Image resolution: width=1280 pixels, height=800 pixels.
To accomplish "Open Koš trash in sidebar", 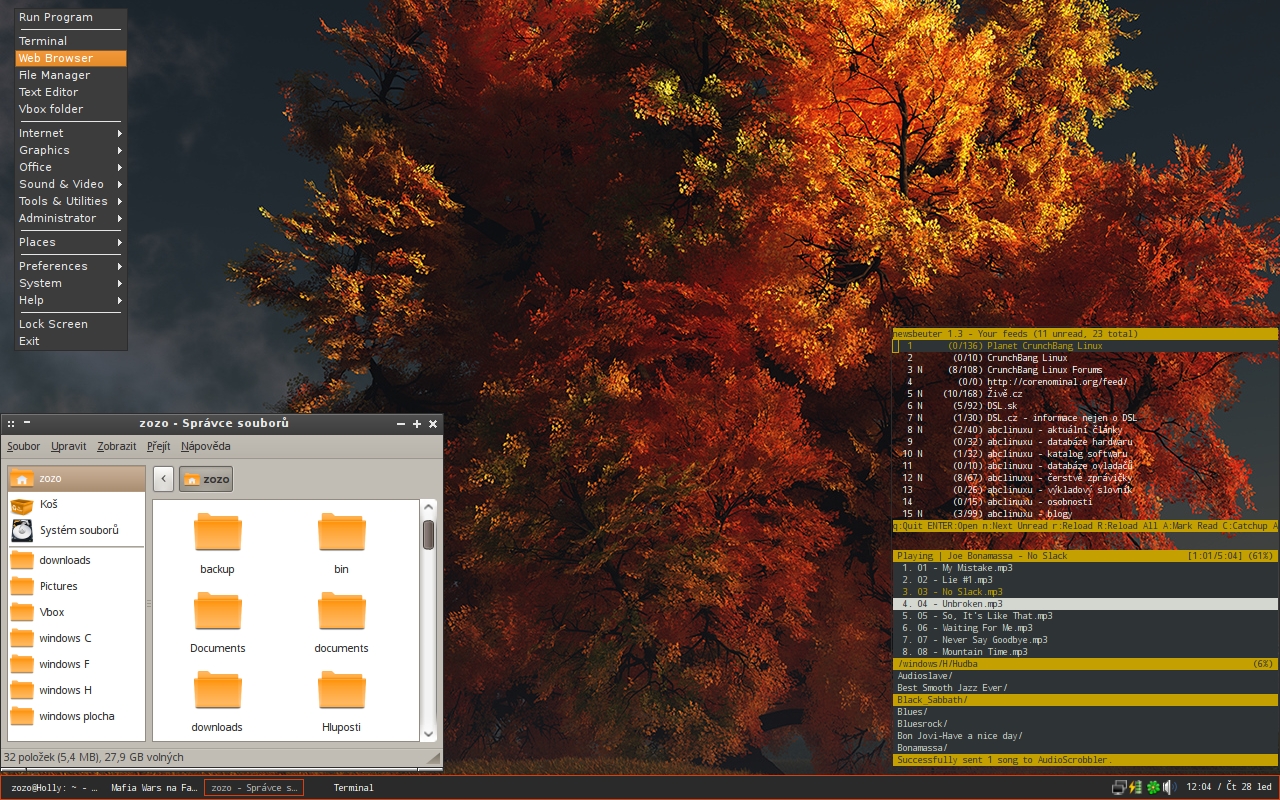I will [x=76, y=504].
